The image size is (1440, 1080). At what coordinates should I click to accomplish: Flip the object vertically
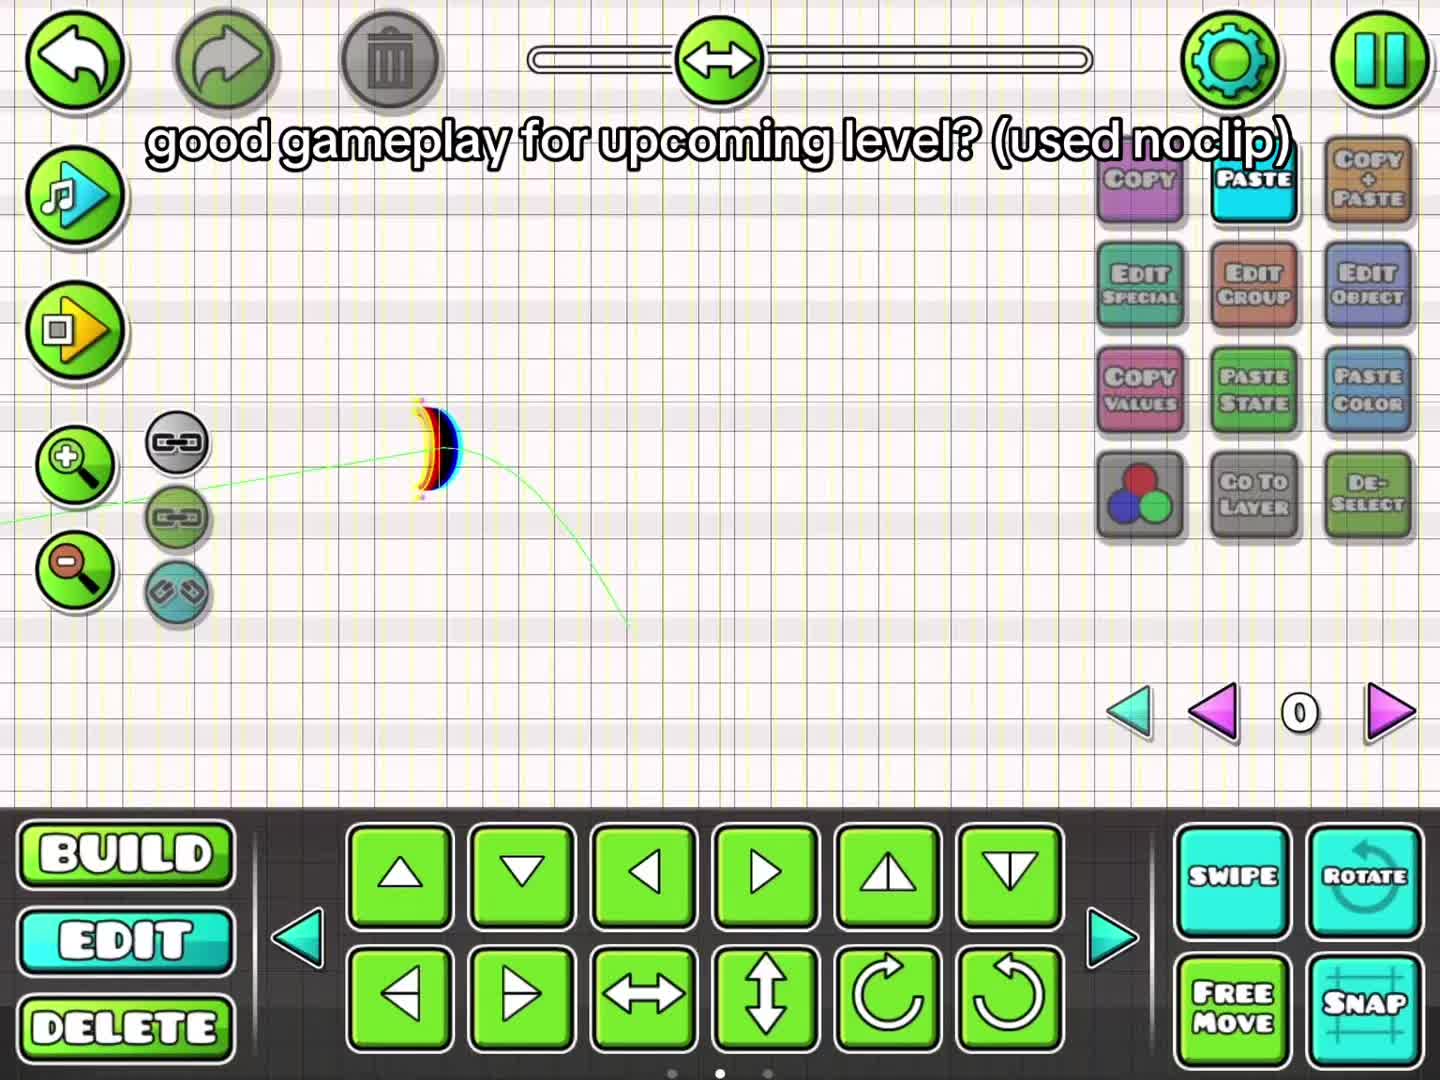coord(766,997)
